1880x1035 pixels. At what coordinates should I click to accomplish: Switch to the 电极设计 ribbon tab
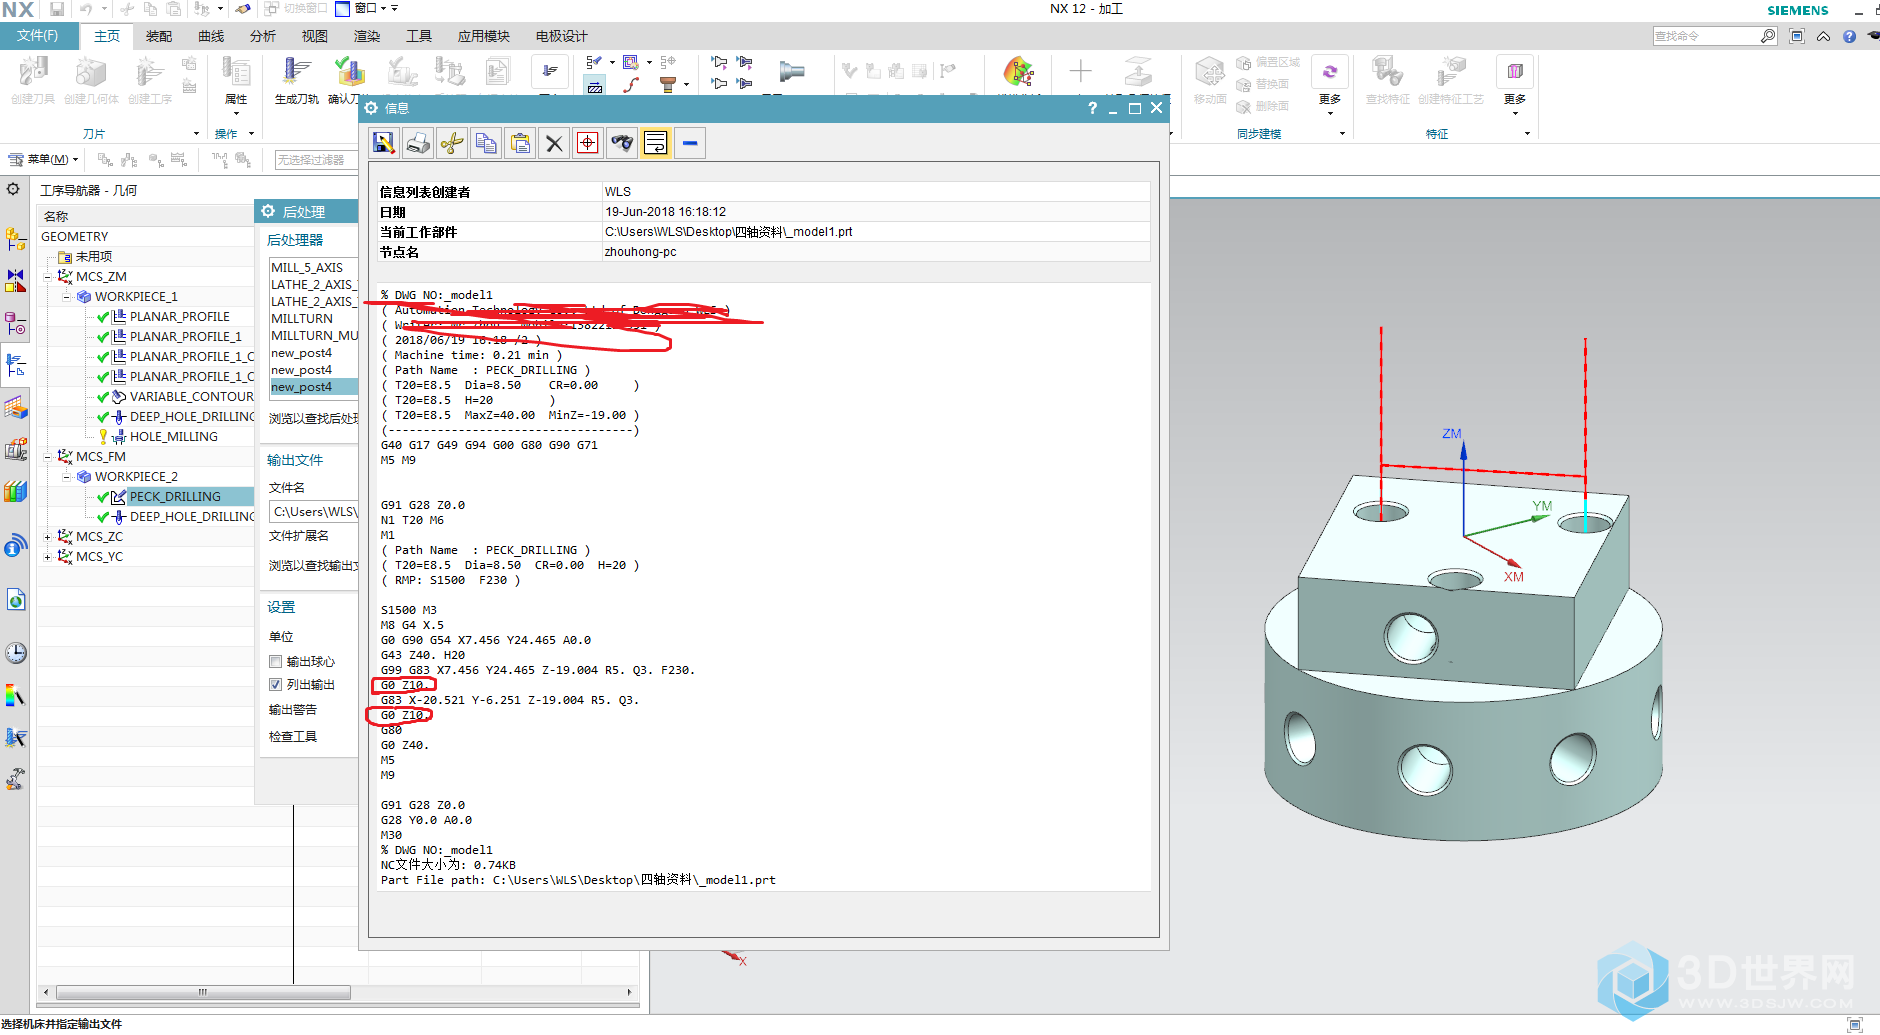pyautogui.click(x=561, y=36)
